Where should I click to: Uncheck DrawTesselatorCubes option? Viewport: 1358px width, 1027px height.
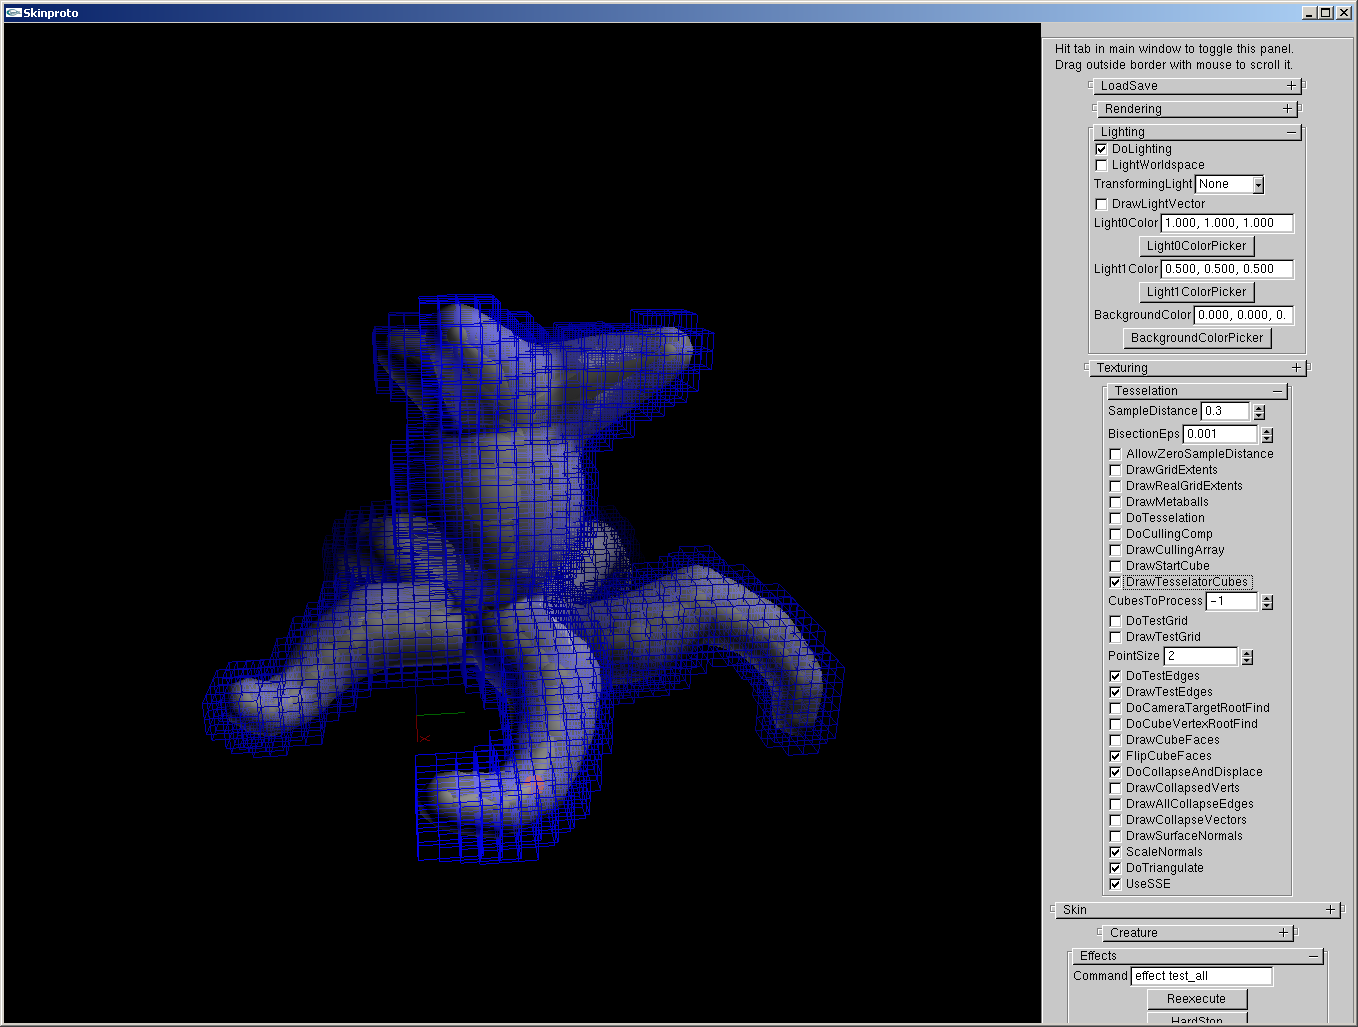tap(1115, 582)
